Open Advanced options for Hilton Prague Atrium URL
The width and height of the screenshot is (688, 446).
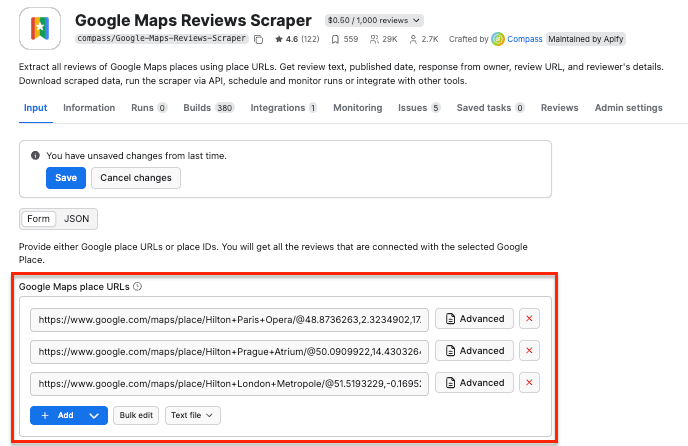[474, 351]
